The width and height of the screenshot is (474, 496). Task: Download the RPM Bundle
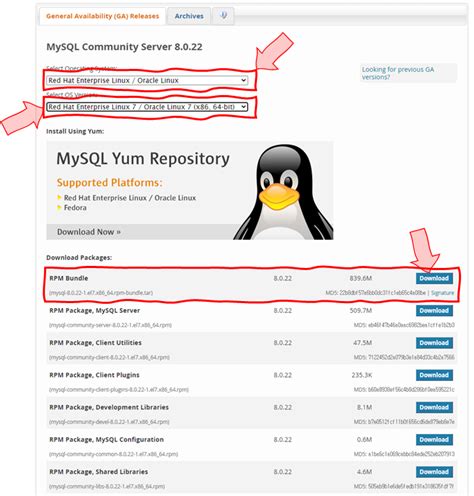[434, 278]
